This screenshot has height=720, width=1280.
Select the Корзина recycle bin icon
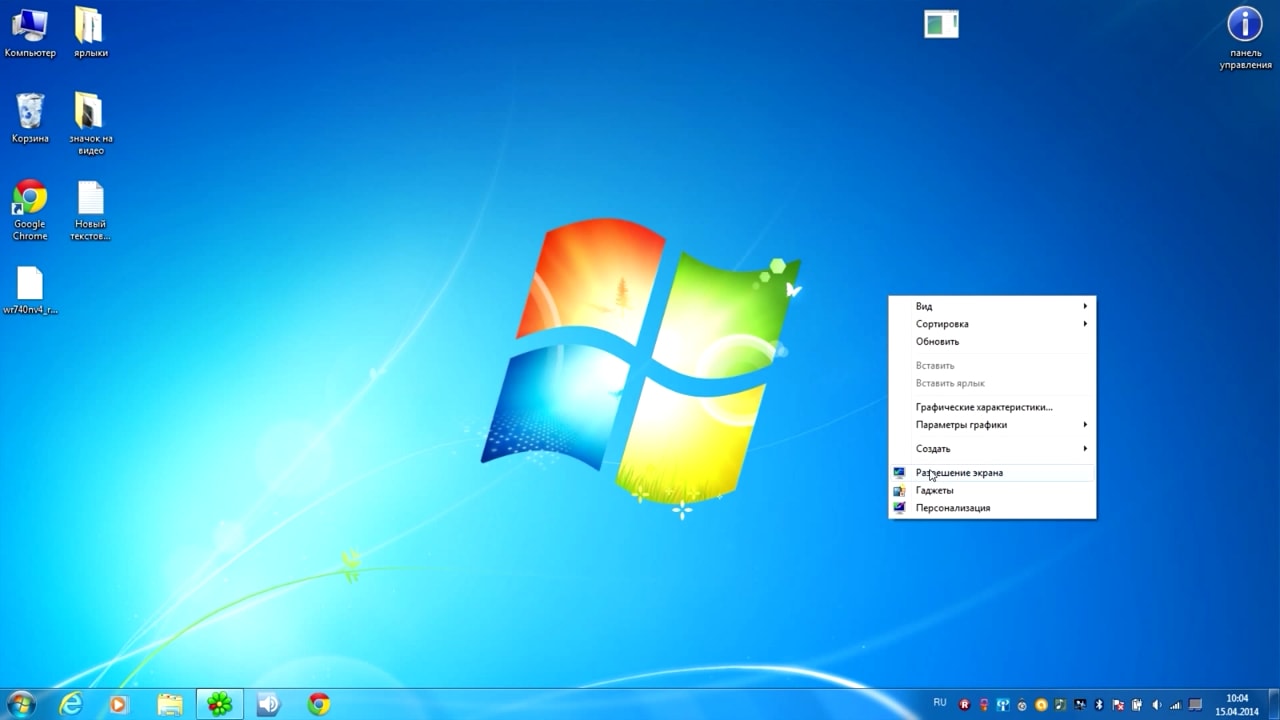tap(30, 118)
